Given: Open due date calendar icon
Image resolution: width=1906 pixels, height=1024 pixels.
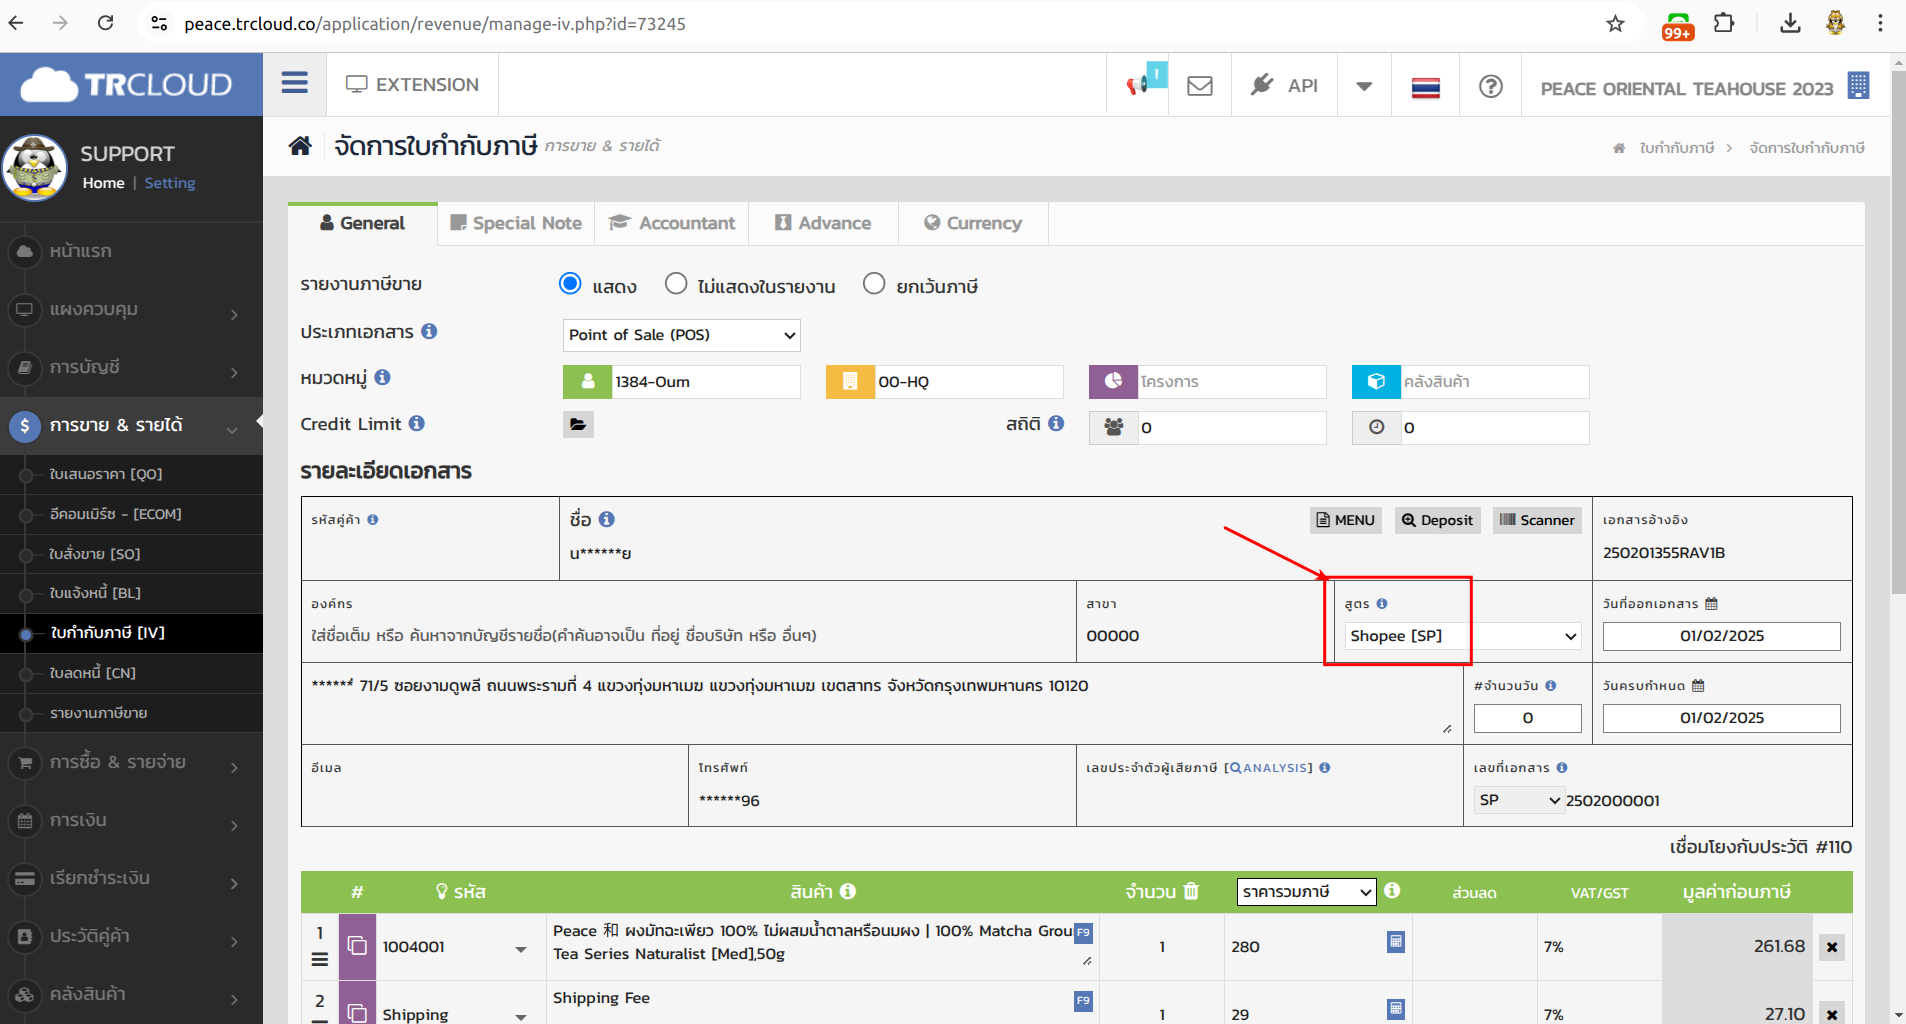Looking at the screenshot, I should [1698, 686].
